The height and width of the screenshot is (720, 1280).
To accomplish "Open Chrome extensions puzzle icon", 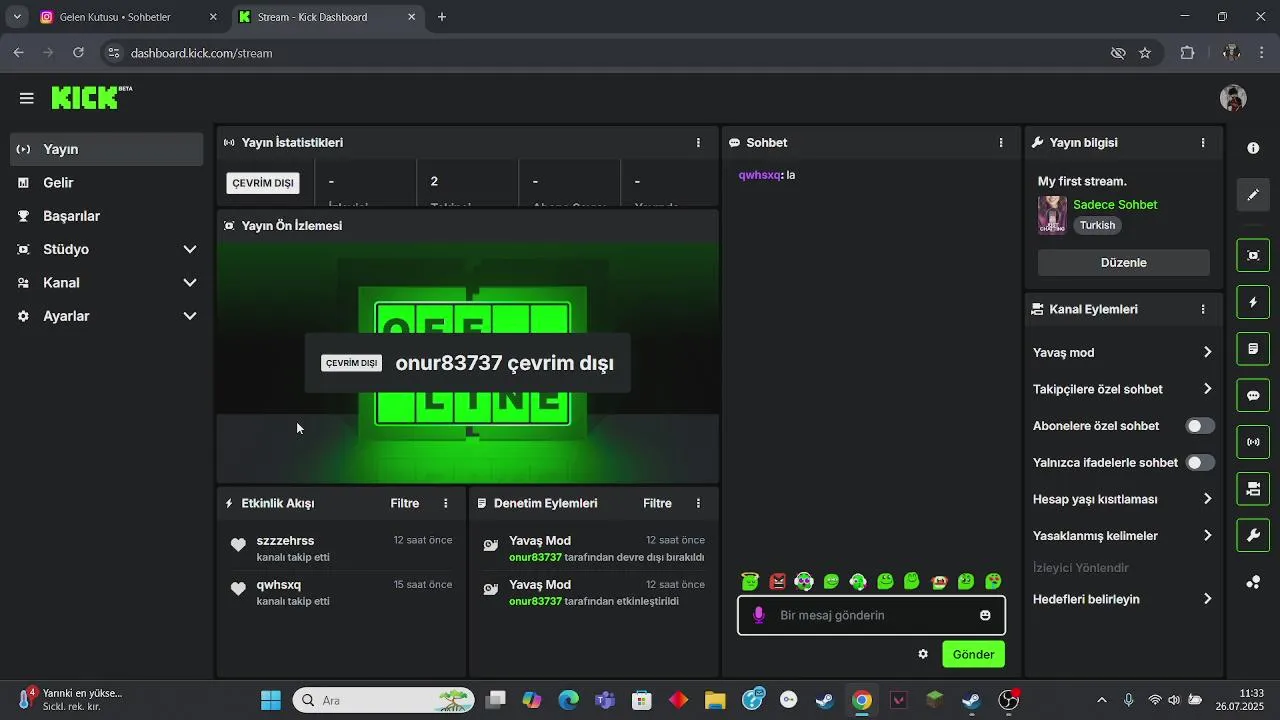I will pos(1188,53).
